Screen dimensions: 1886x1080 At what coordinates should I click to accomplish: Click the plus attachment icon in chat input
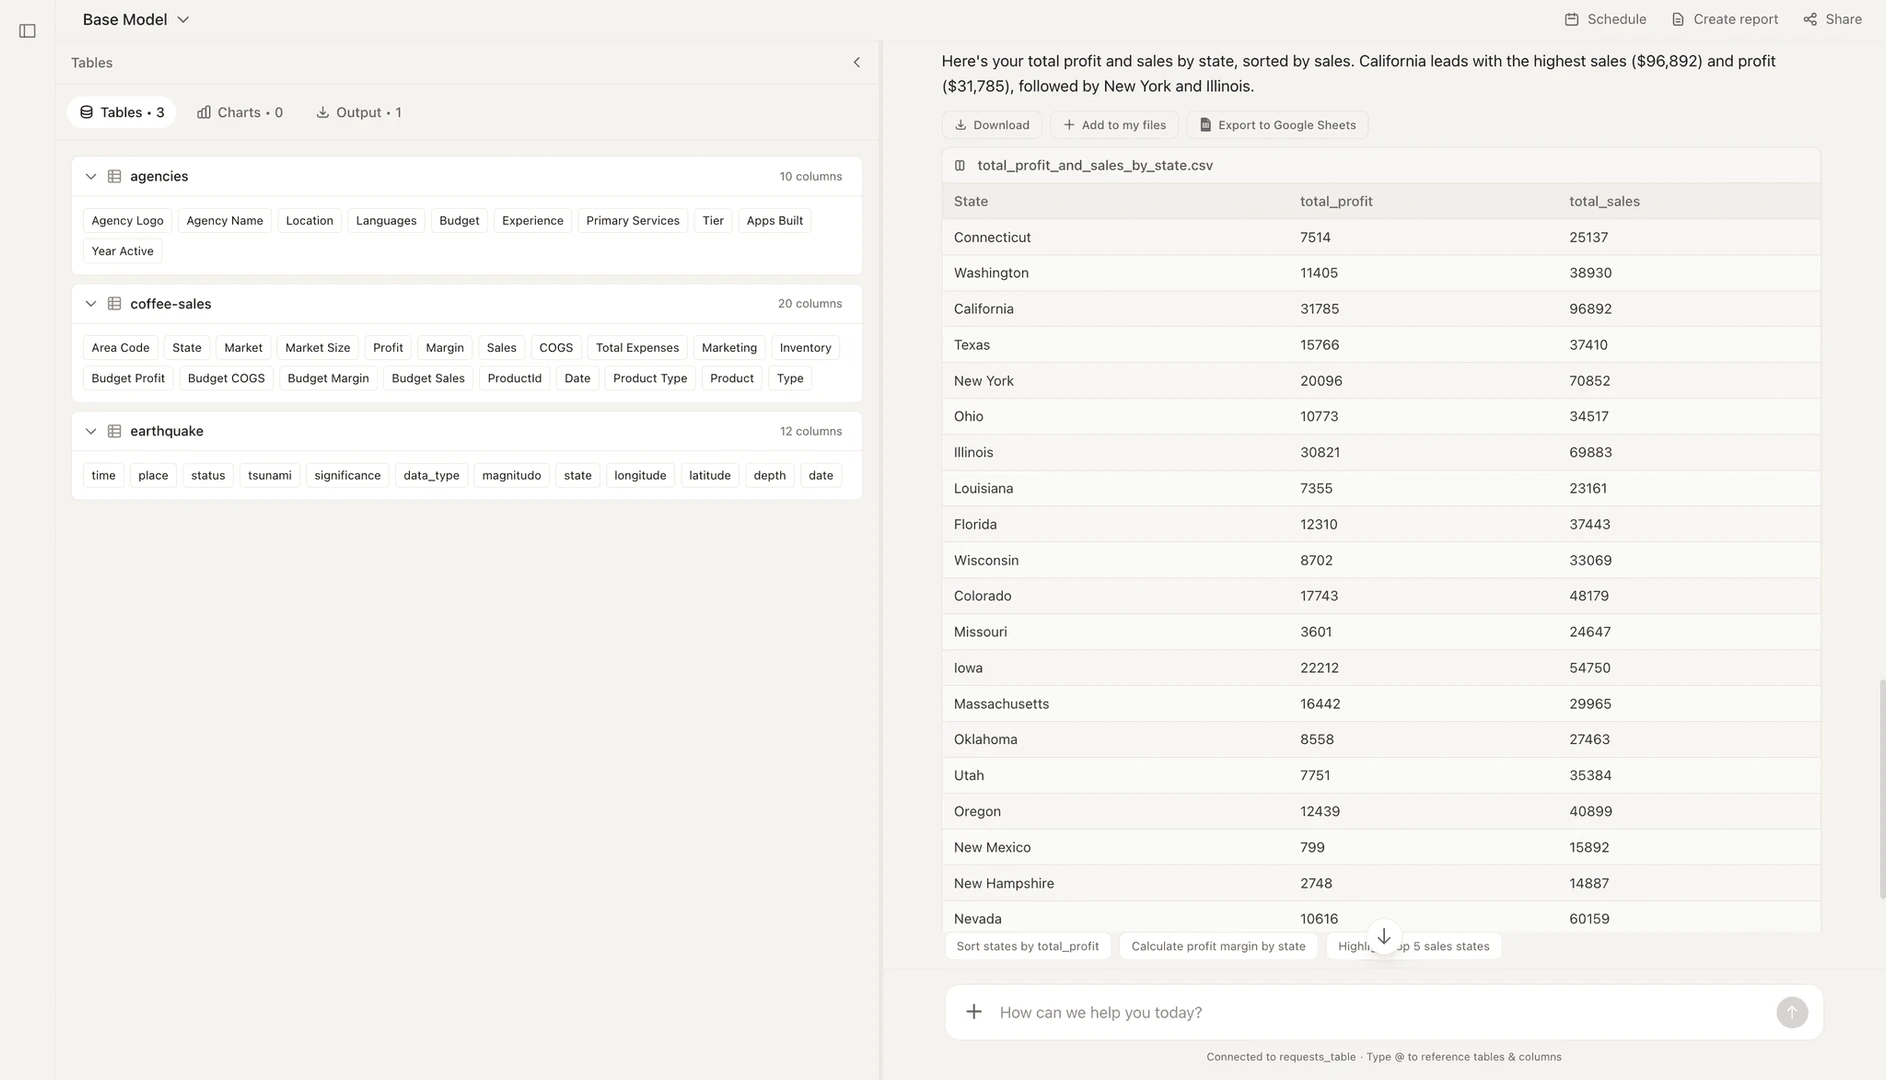(973, 1012)
